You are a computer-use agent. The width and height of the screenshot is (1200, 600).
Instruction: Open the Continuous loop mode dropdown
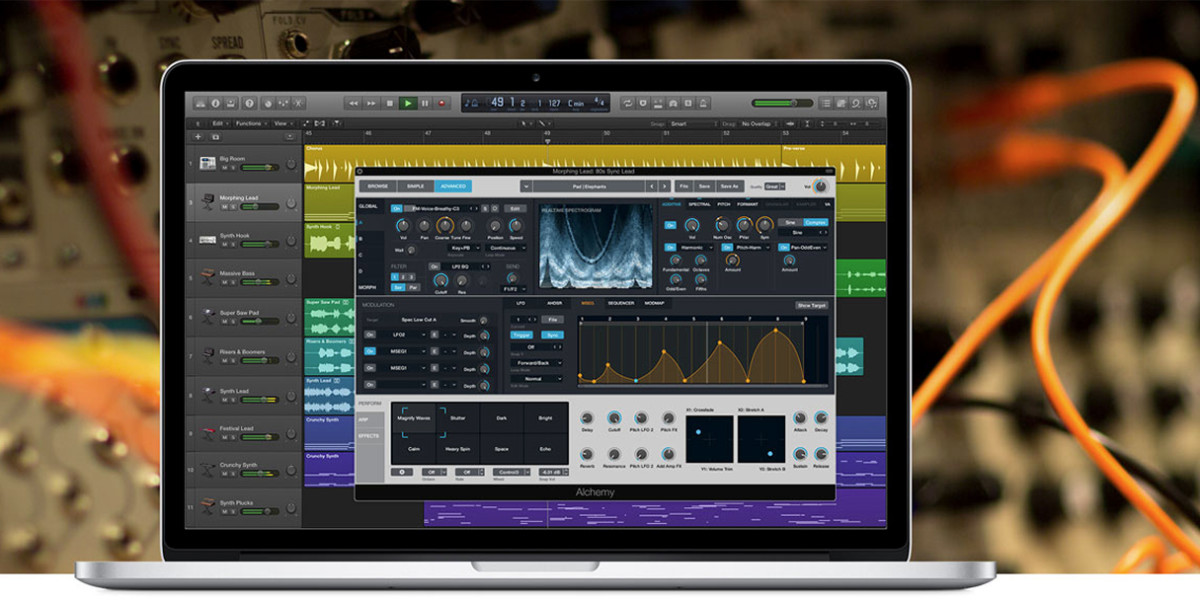505,247
